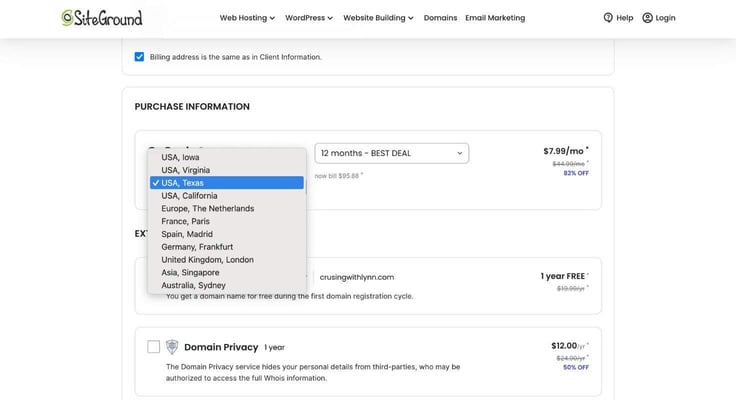Click the Help question mark icon
The image size is (736, 400).
[608, 18]
